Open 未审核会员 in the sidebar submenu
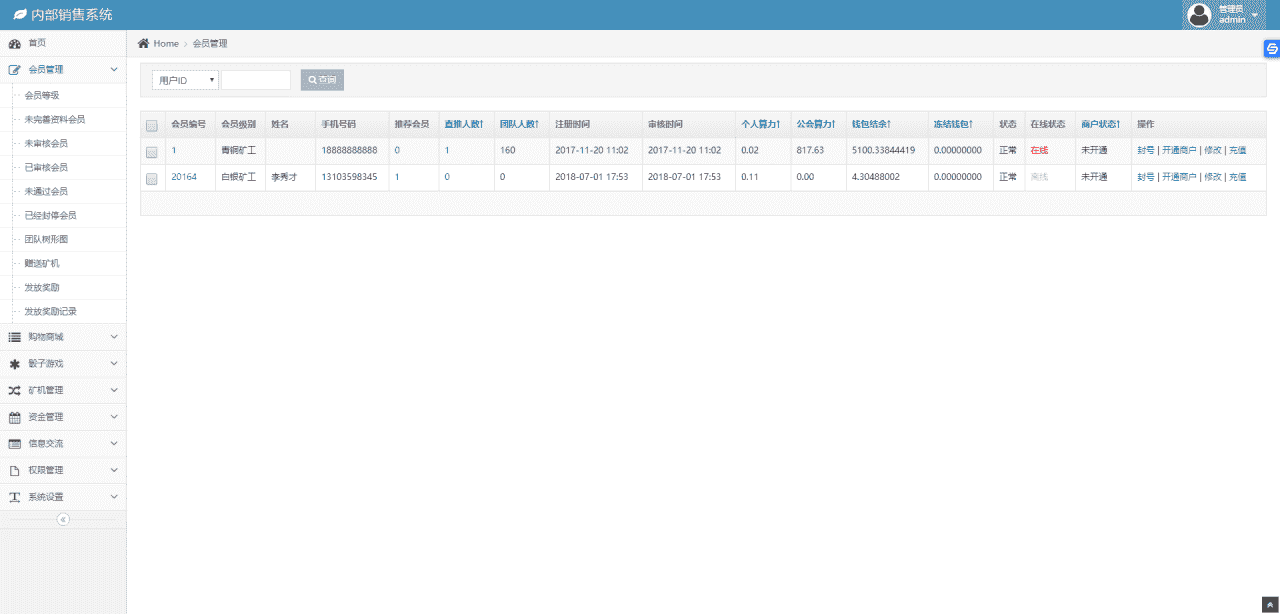Screen dimensions: 1280x614 pyautogui.click(x=46, y=143)
